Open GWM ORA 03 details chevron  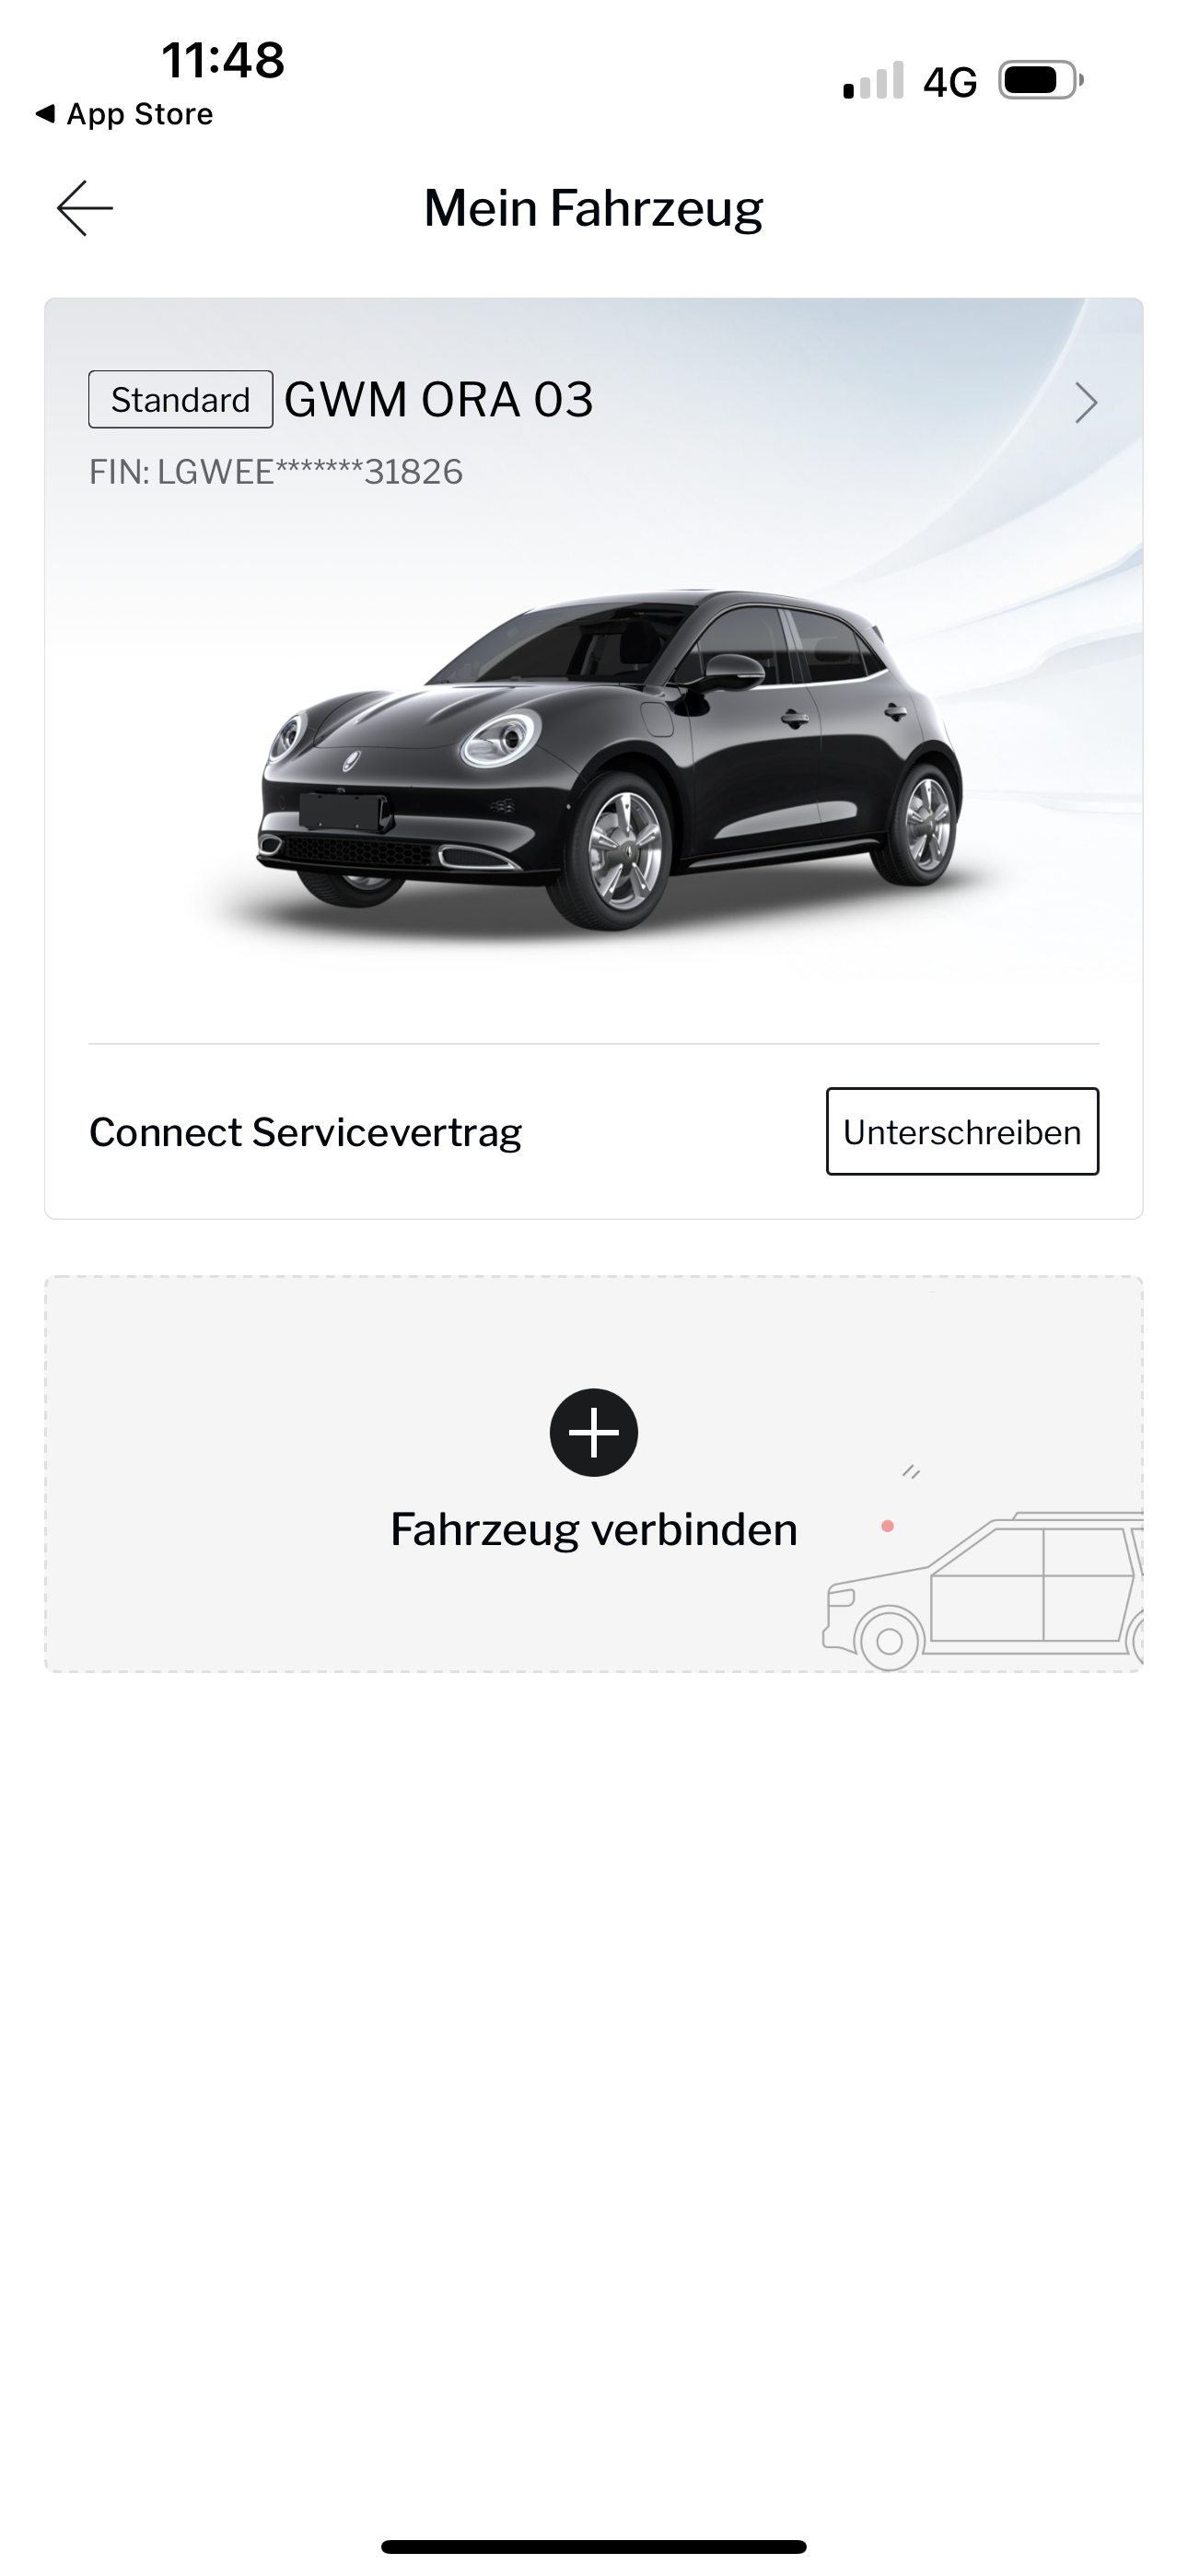pos(1086,403)
